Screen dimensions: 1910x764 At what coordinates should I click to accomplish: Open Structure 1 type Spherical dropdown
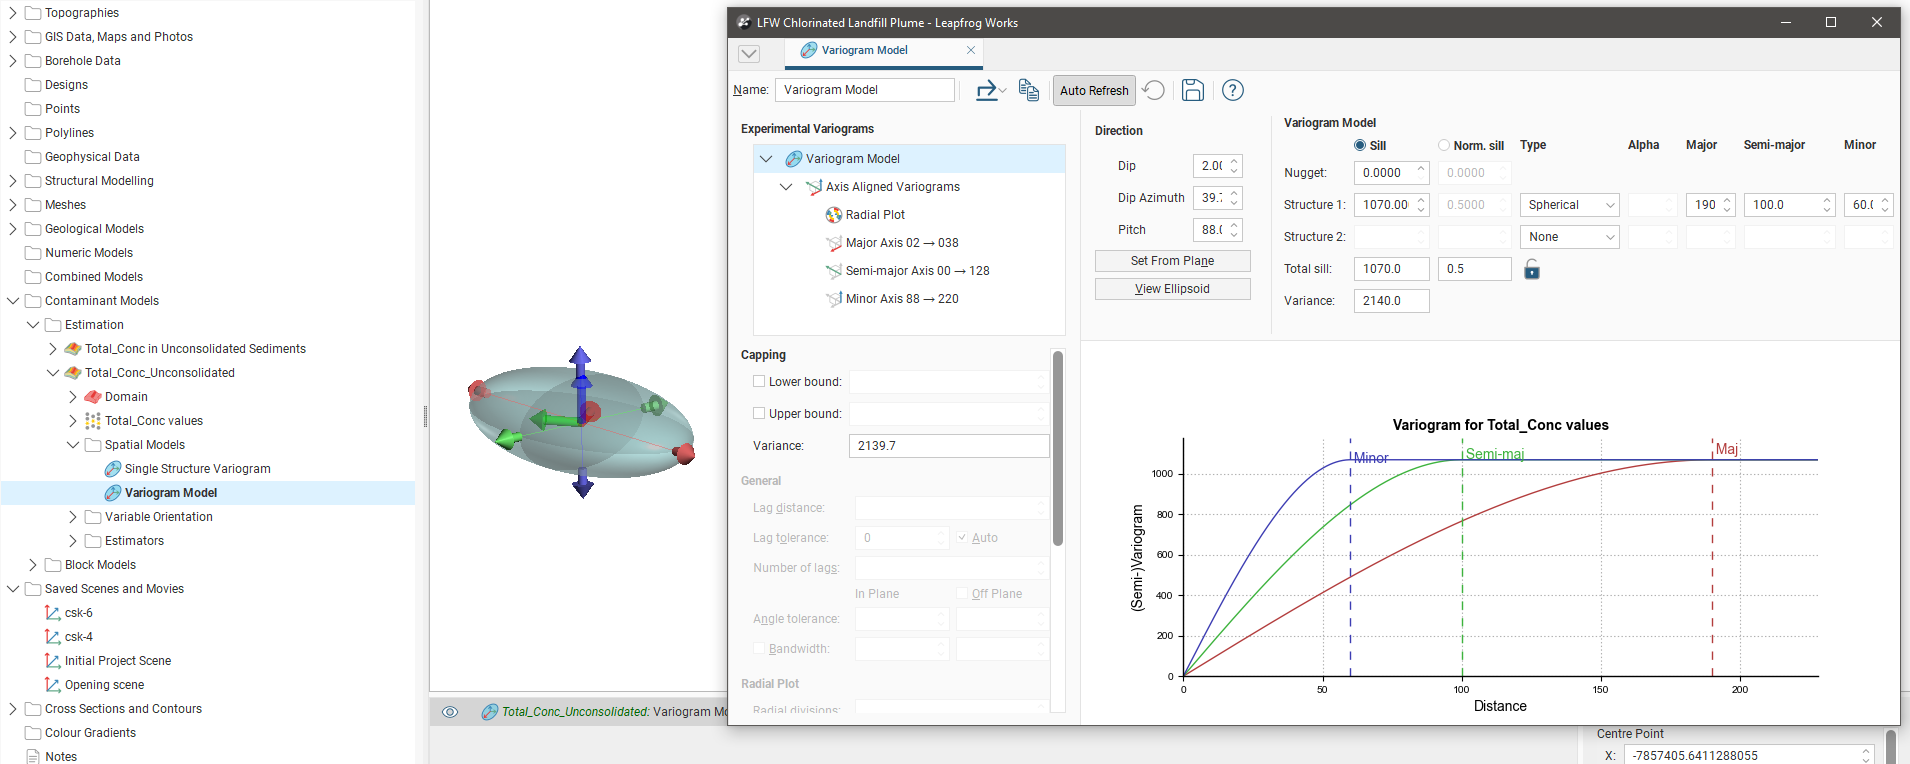1569,205
